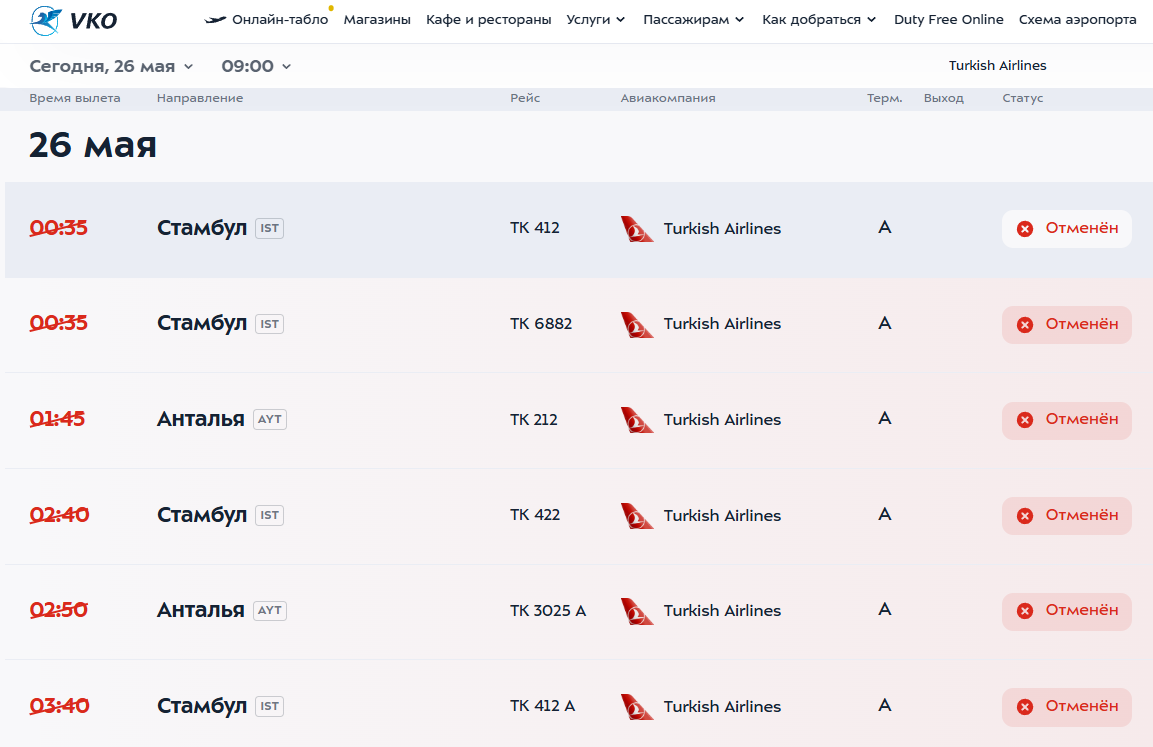1153x747 pixels.
Task: Click the Turkish Airlines airline filter field
Action: coord(997,66)
